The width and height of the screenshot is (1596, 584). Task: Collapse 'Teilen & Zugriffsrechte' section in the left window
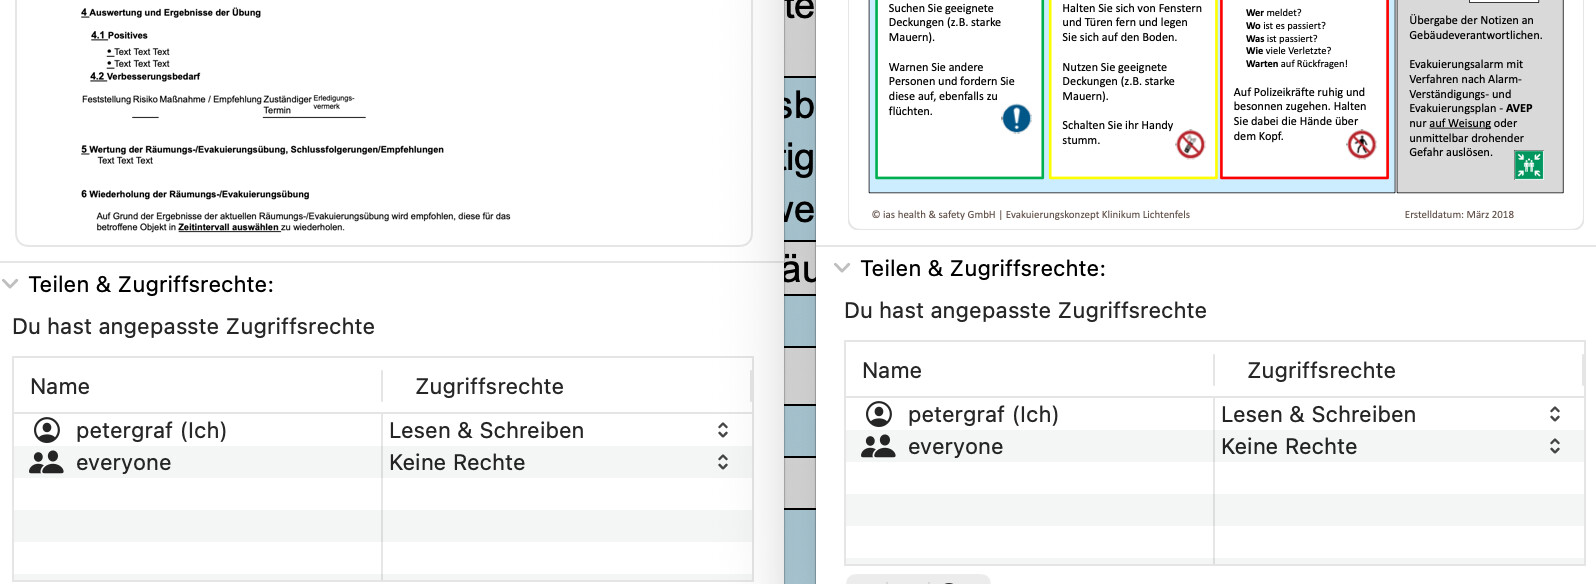coord(11,284)
